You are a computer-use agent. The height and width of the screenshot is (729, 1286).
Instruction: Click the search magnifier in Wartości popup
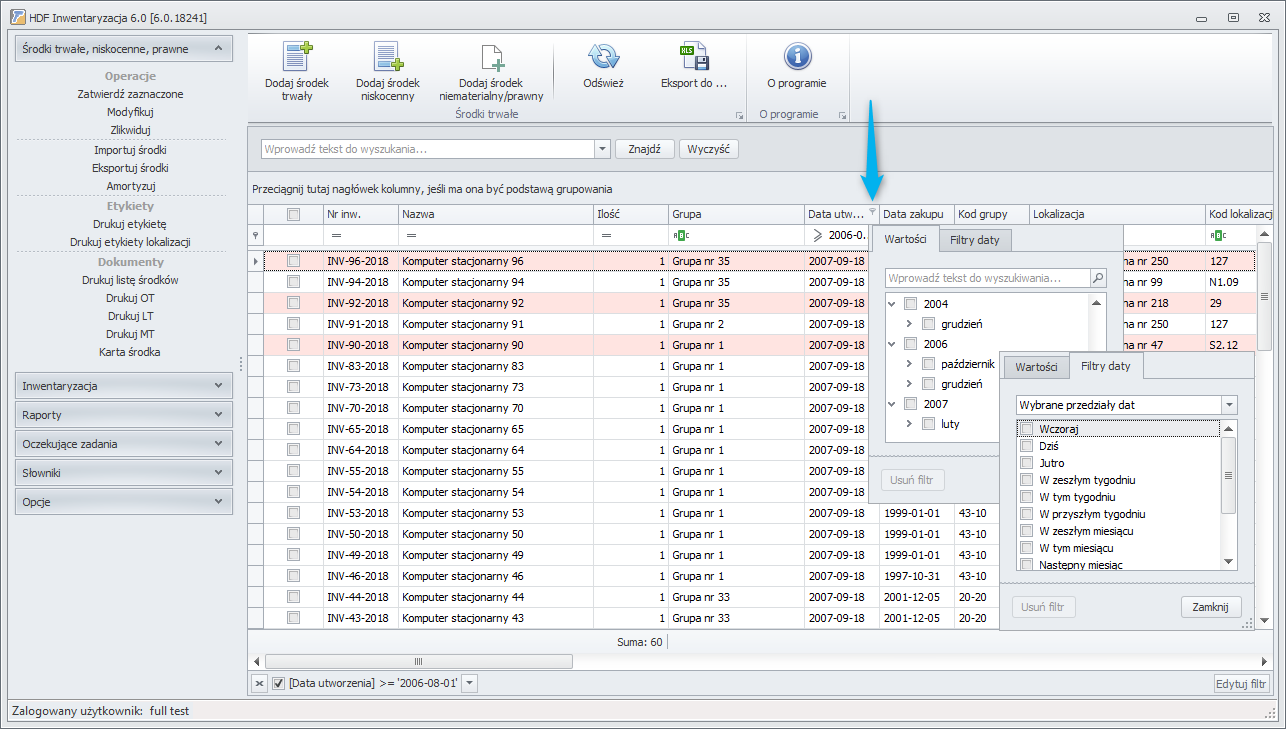1098,278
